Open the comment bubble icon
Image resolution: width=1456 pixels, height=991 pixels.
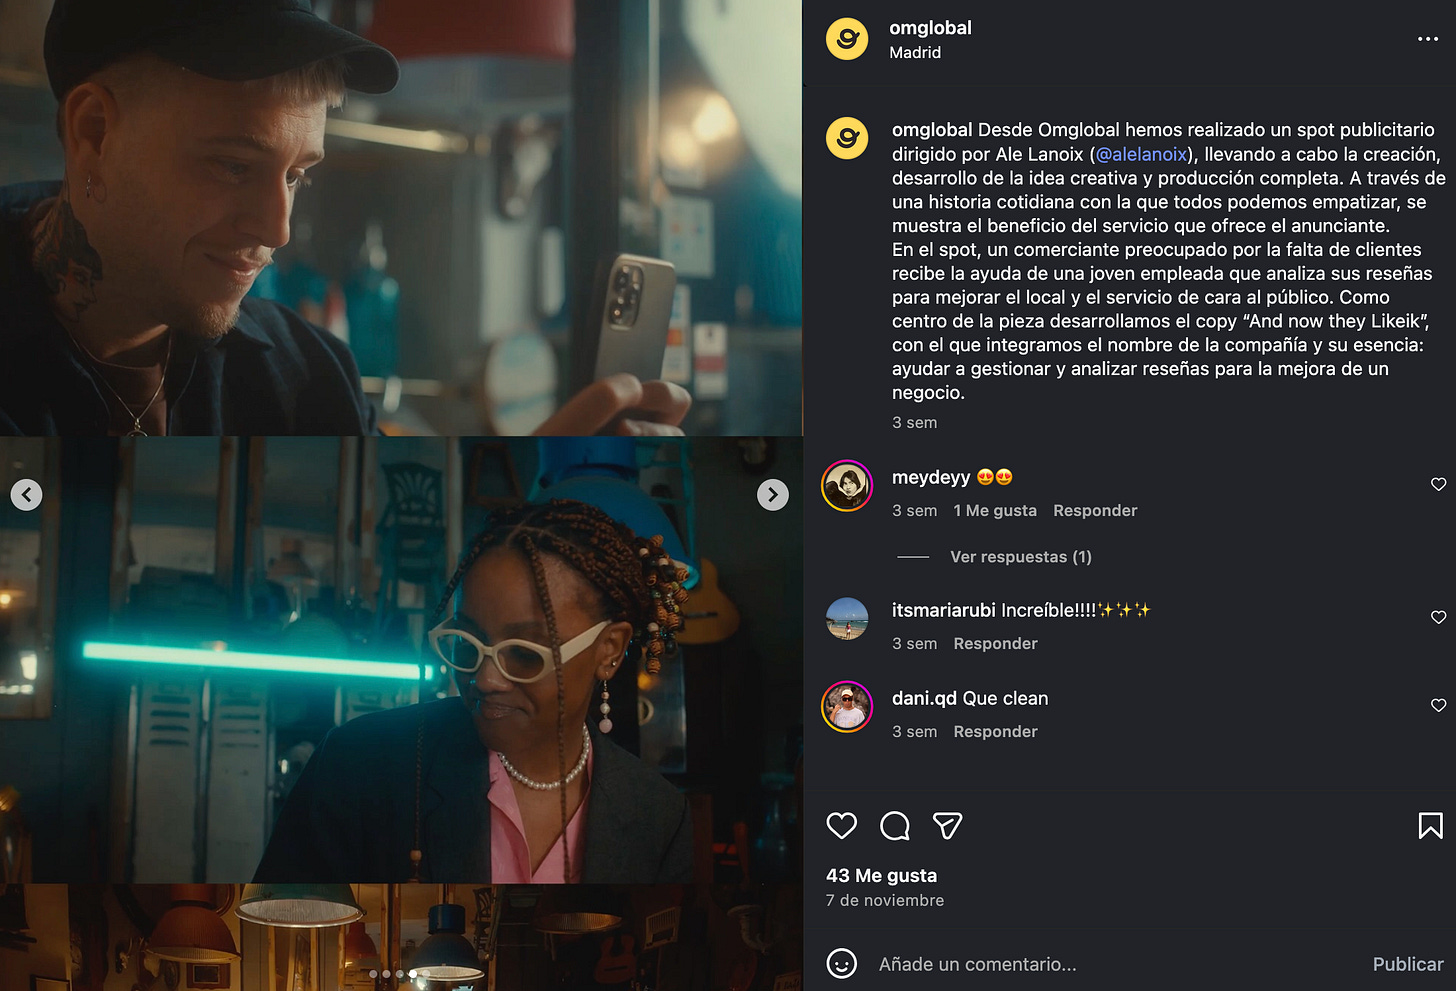[x=895, y=826]
